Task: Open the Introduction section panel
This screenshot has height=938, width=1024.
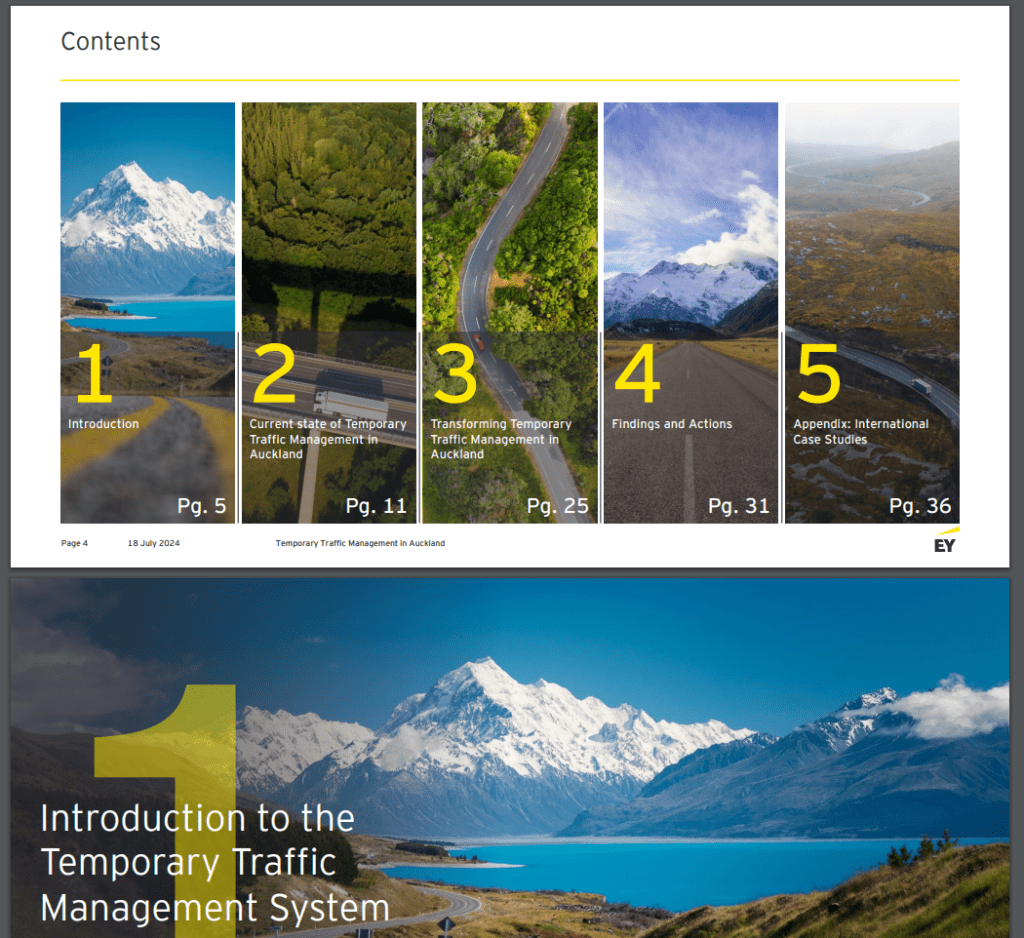Action: (x=148, y=312)
